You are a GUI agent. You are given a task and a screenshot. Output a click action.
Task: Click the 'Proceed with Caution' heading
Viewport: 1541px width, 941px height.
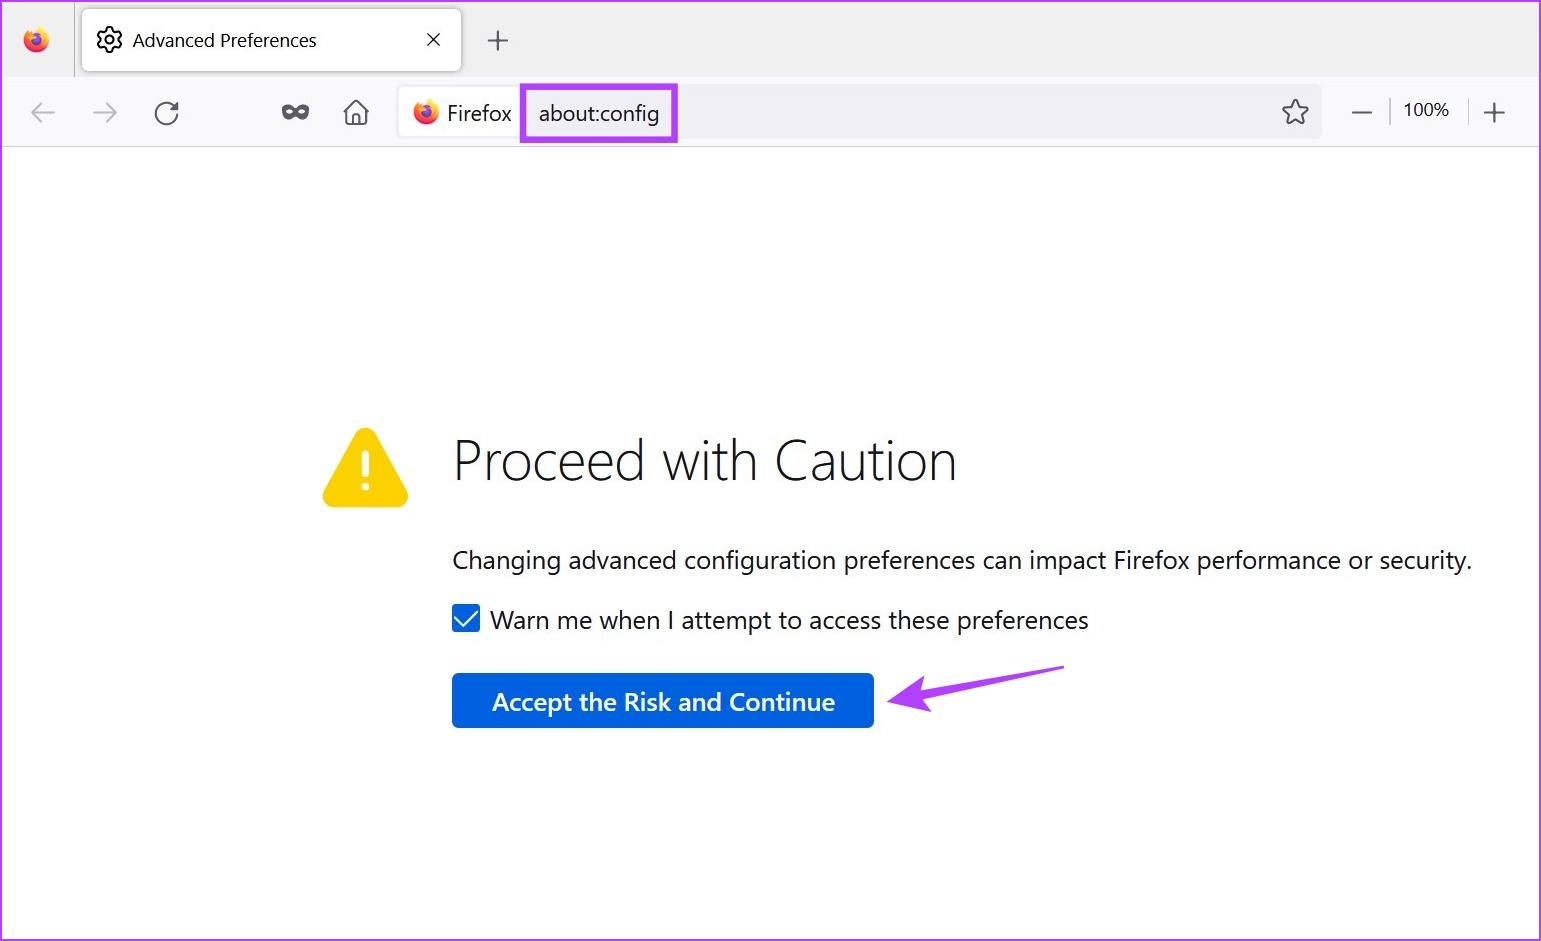pos(704,461)
